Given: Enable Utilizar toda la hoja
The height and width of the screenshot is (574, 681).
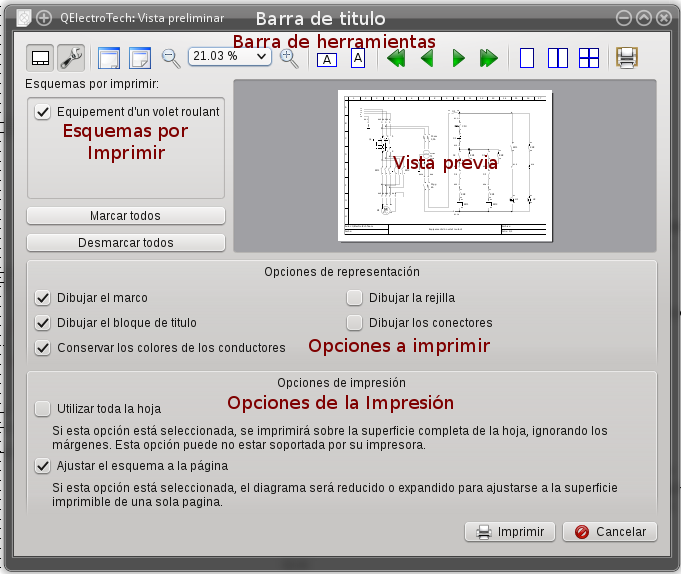Looking at the screenshot, I should (43, 409).
